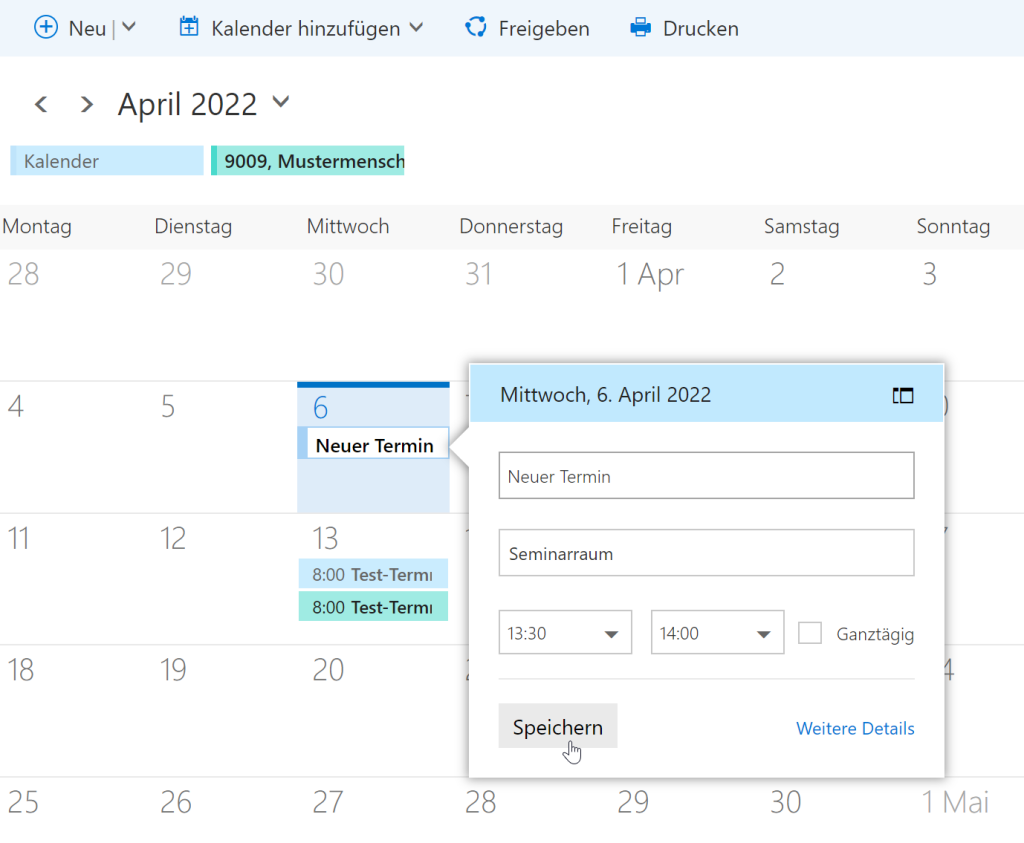The height and width of the screenshot is (843, 1024).
Task: Click the Speichern button
Action: (x=557, y=727)
